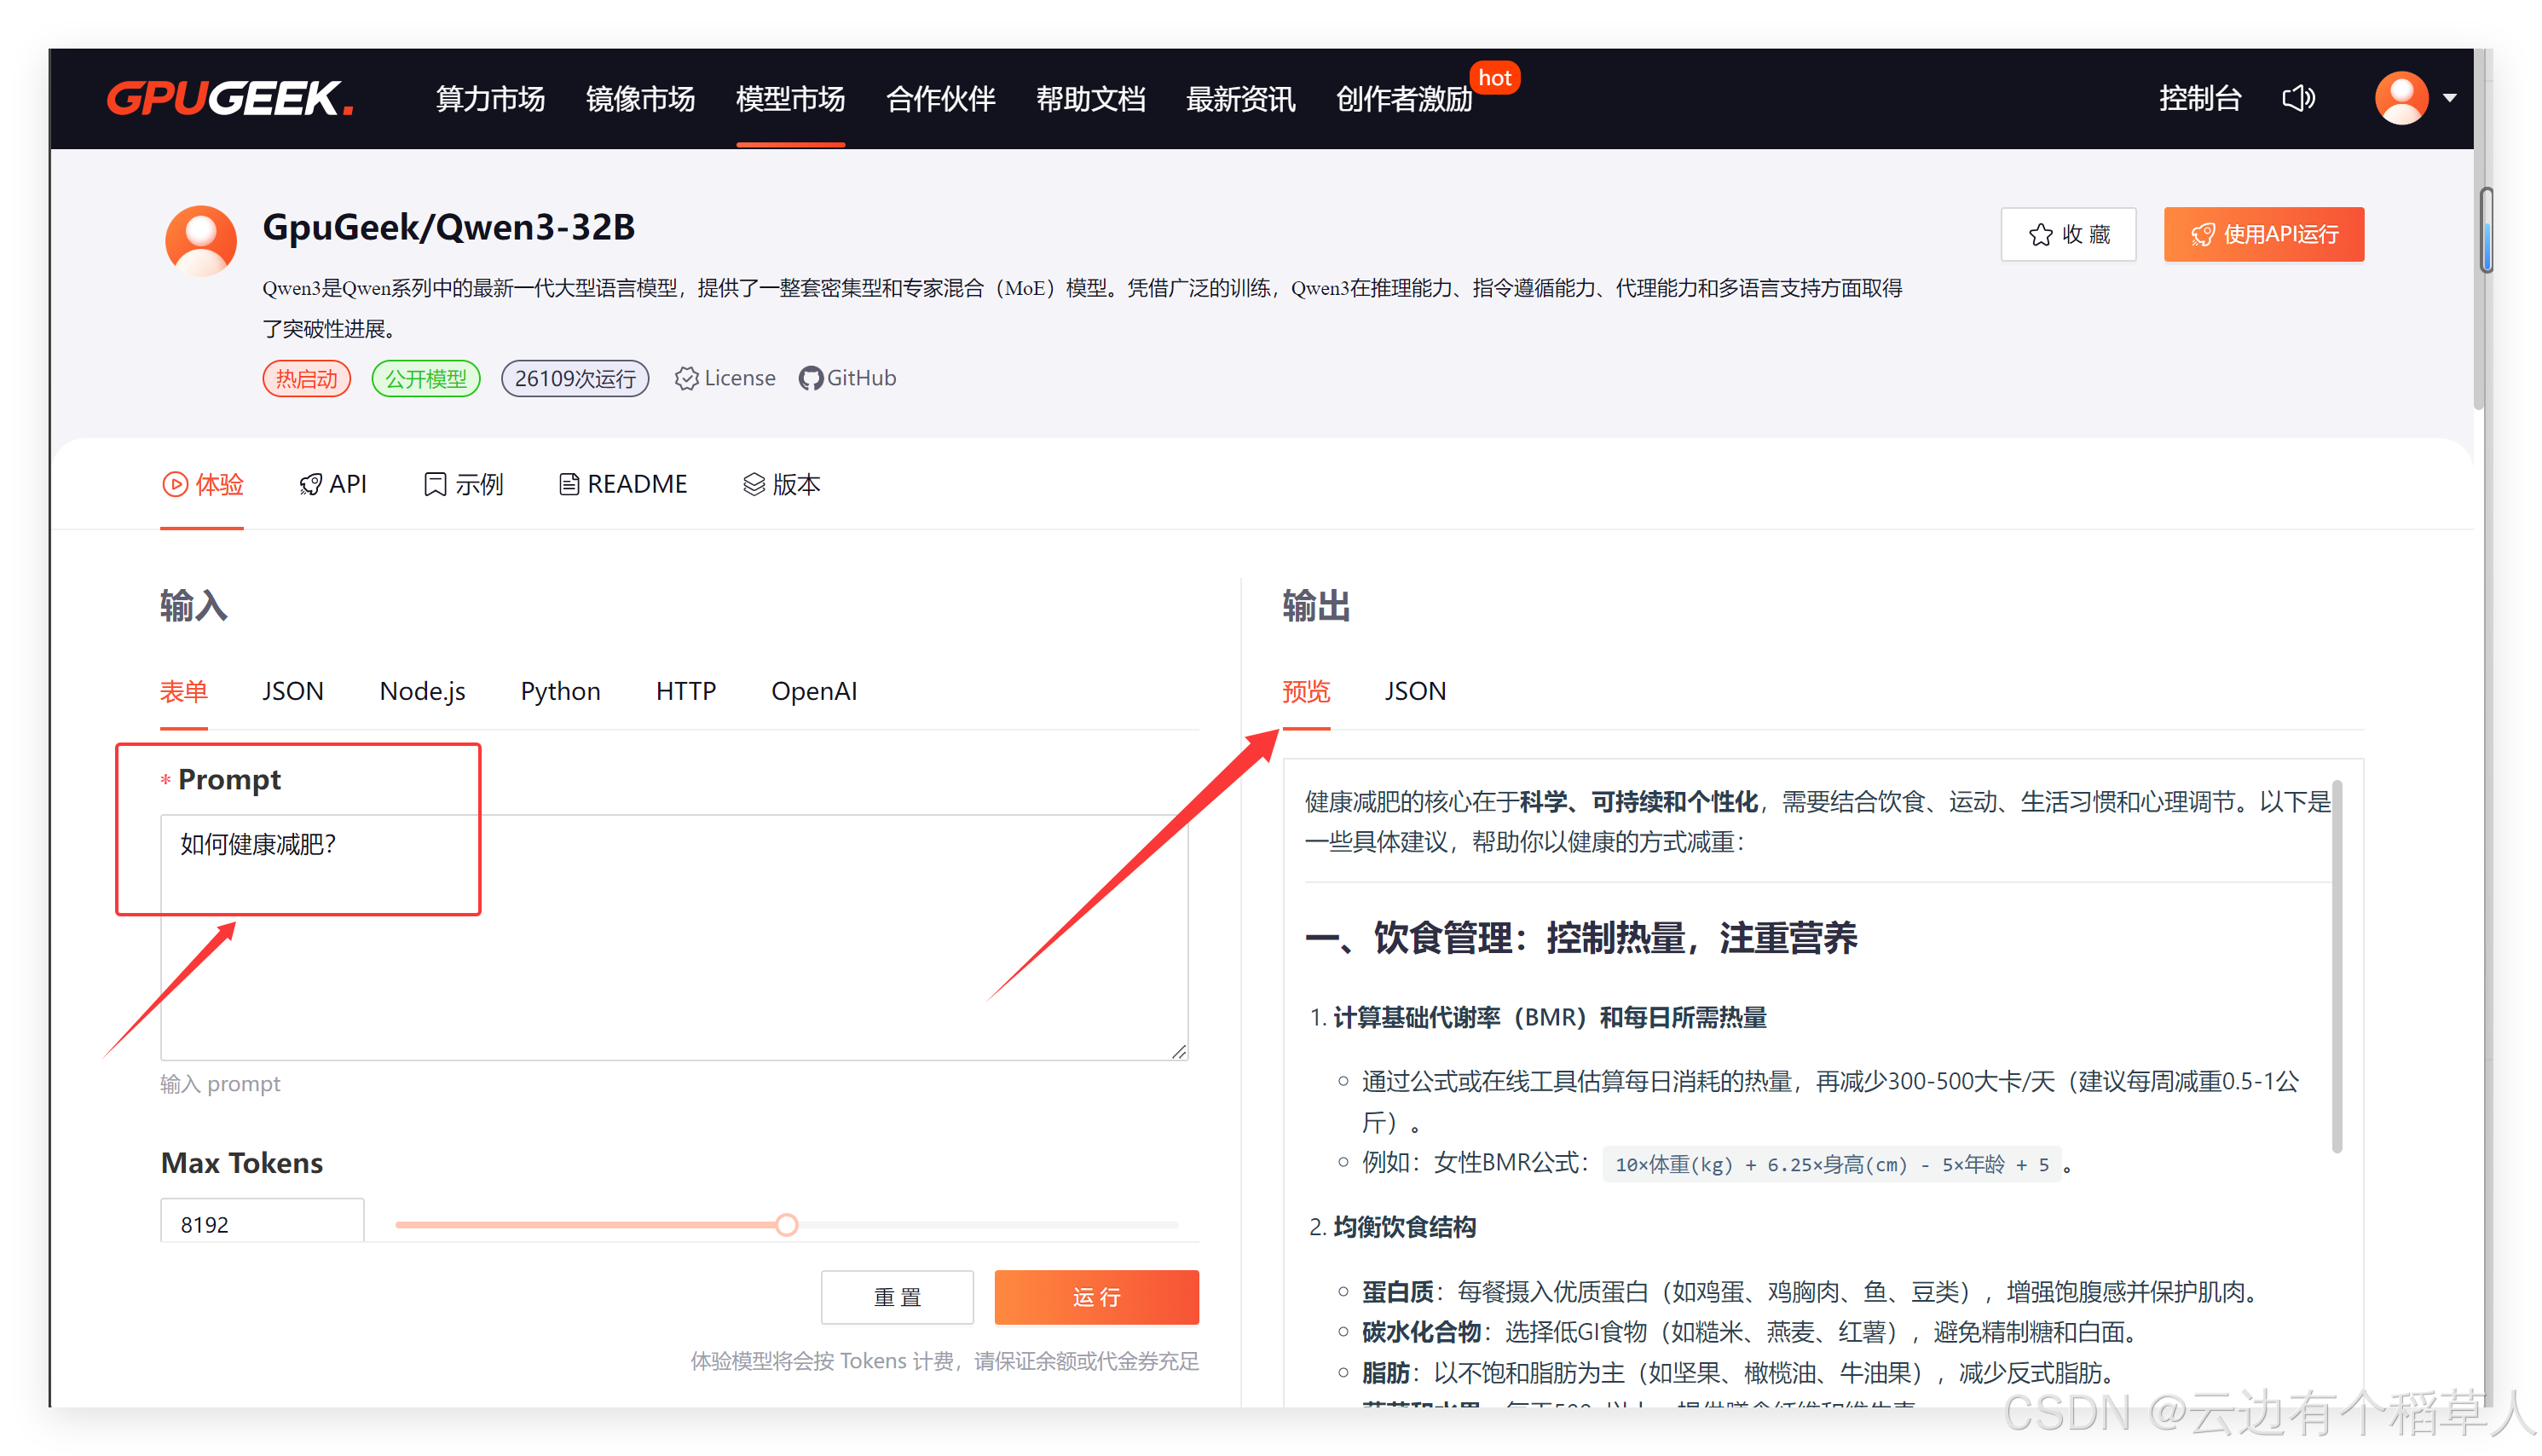Image resolution: width=2542 pixels, height=1456 pixels.
Task: Switch to the API rocket tab
Action: (333, 484)
